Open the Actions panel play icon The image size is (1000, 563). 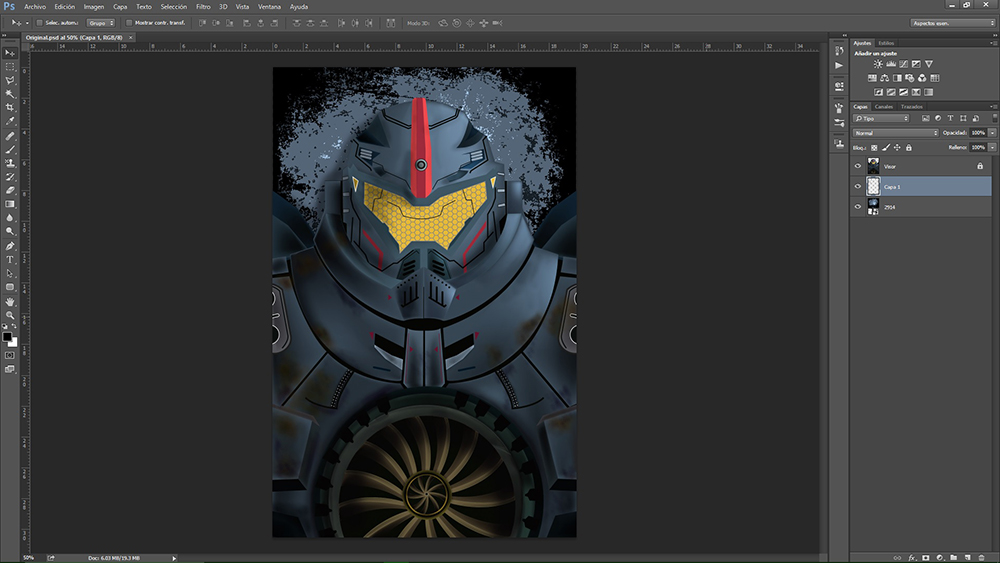coord(839,66)
